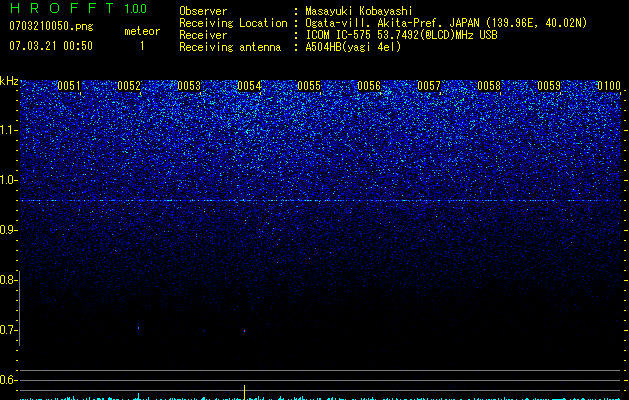This screenshot has width=629, height=400.
Task: Click the vertical gray range bar on left axis
Action: coord(19,308)
